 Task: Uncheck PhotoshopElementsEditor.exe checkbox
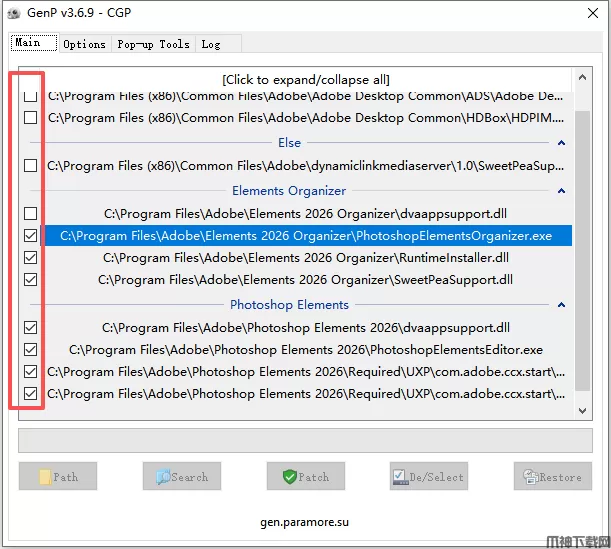coord(30,350)
